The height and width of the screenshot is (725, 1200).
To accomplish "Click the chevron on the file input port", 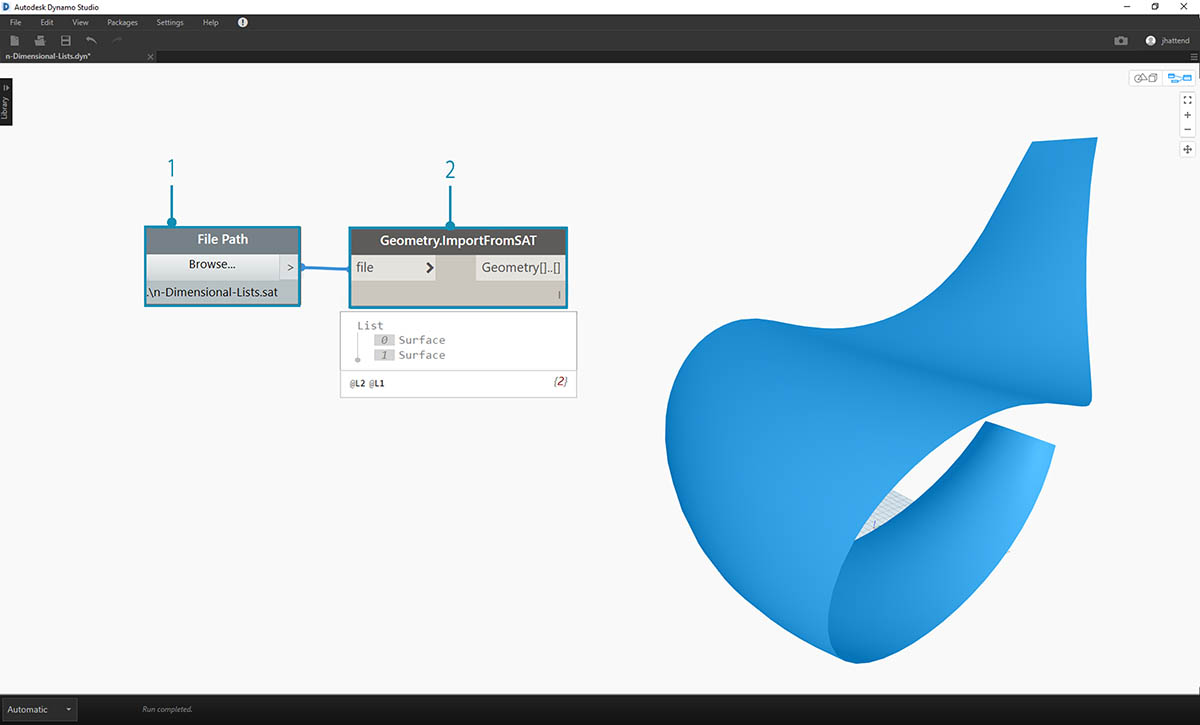I will coord(429,268).
